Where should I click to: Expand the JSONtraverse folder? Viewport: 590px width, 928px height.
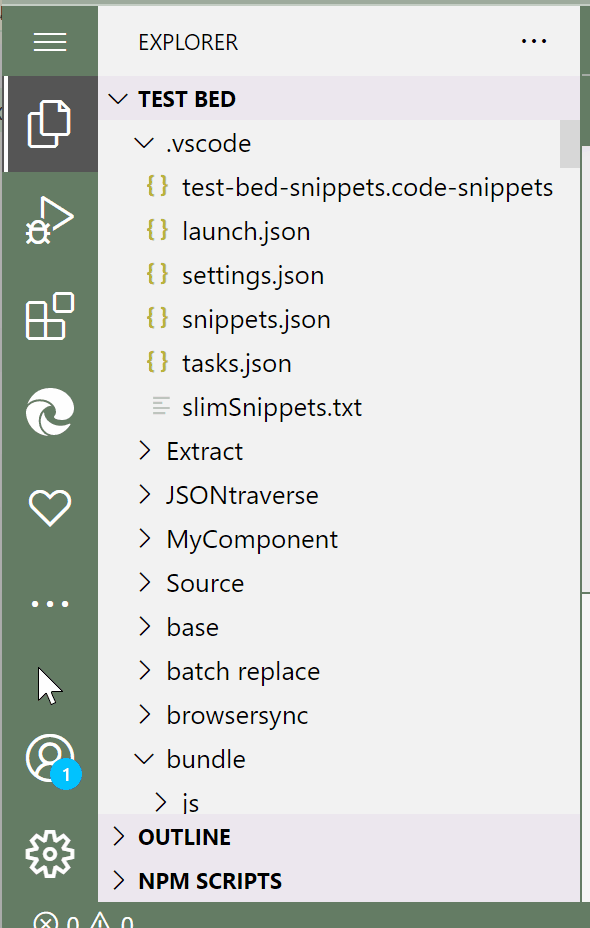click(144, 495)
